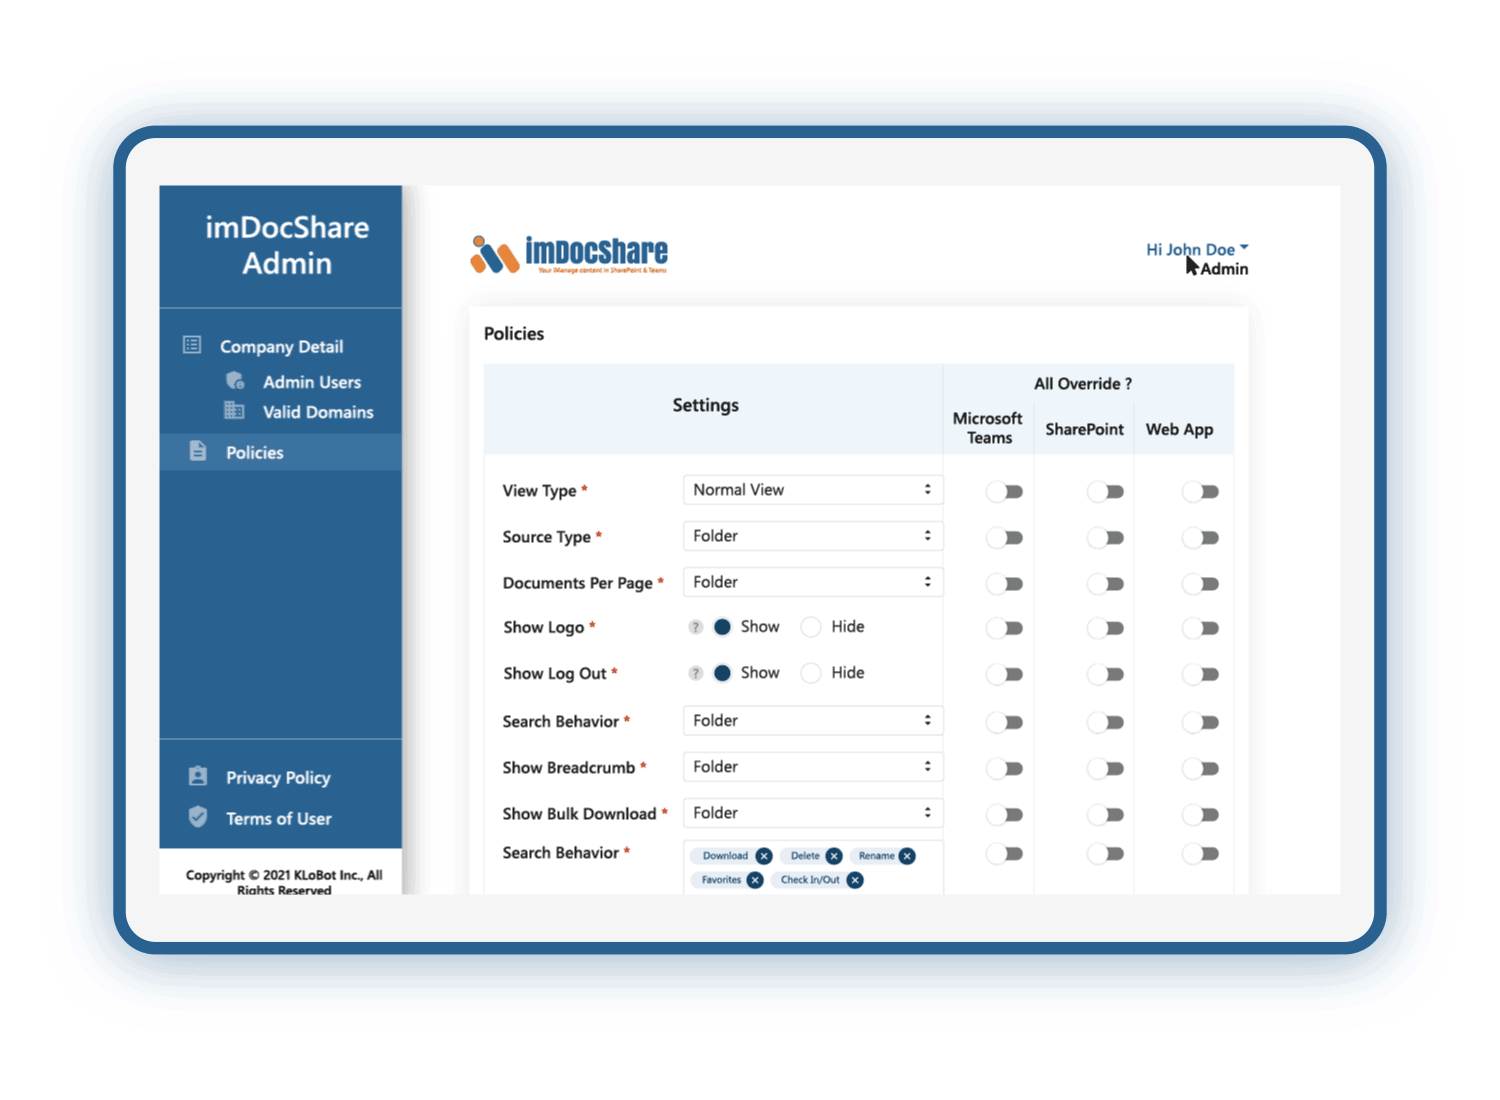Toggle Web App override for View Type

[1200, 491]
